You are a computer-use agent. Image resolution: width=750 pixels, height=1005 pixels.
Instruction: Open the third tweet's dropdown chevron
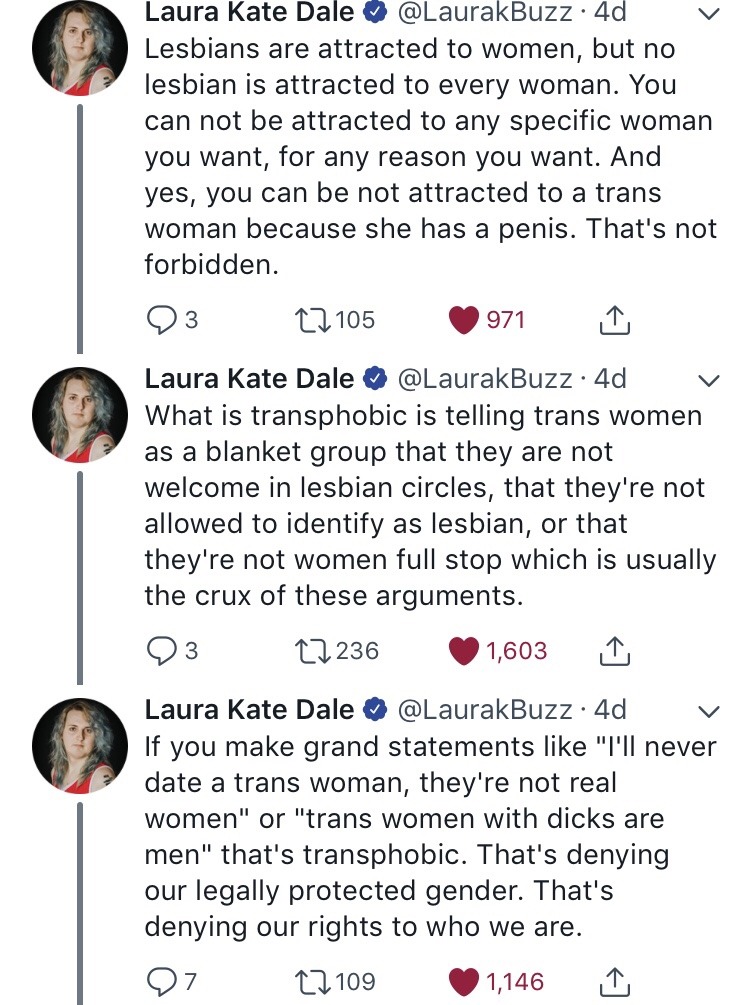coord(708,712)
